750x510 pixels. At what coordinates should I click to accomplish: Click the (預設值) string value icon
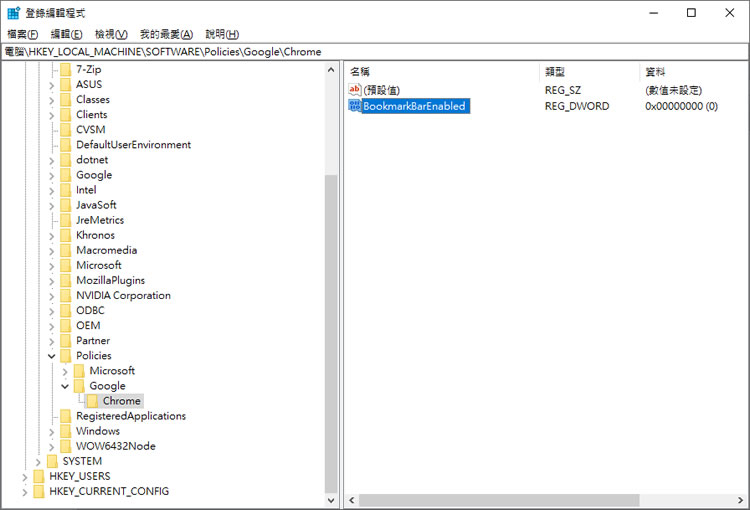pos(354,89)
